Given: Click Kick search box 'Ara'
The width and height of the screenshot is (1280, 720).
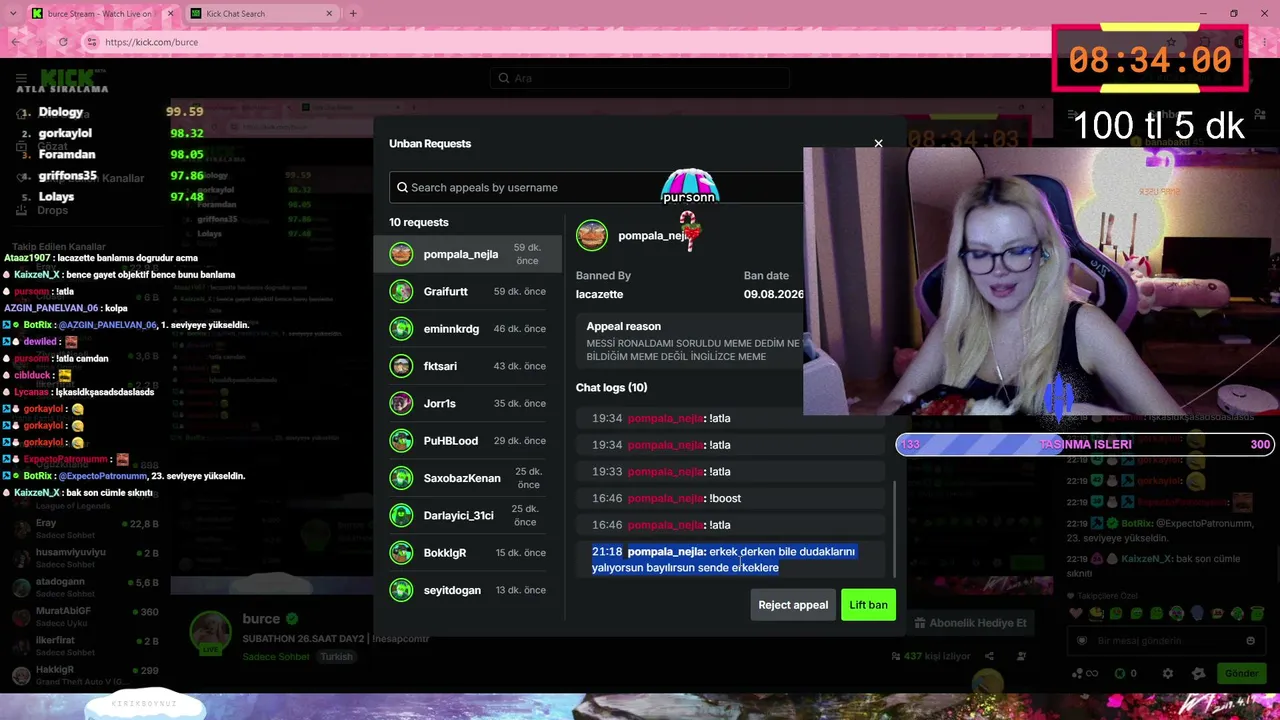Looking at the screenshot, I should click(x=640, y=78).
